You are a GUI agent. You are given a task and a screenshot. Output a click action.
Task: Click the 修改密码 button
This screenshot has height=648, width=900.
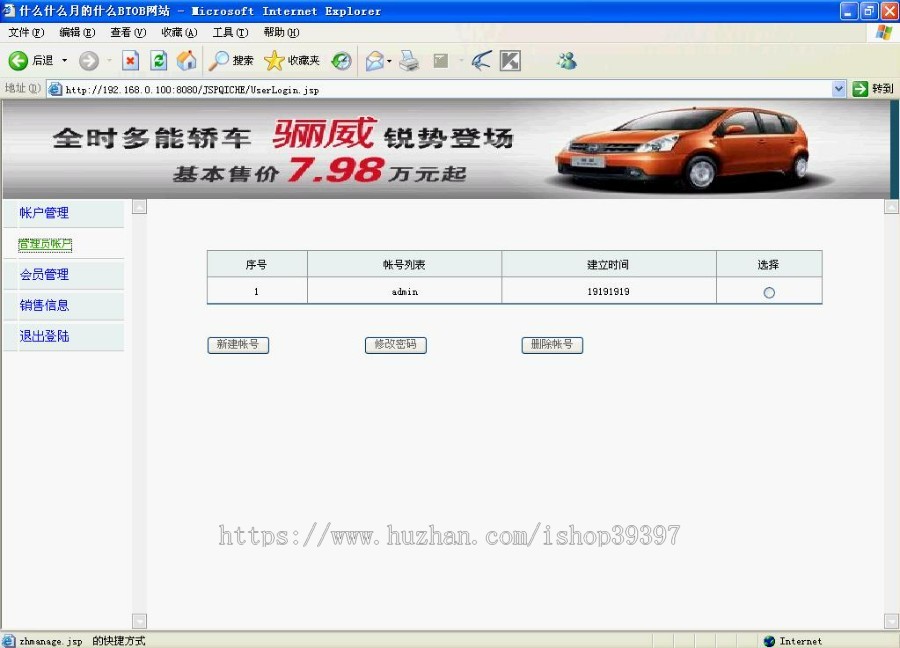pyautogui.click(x=395, y=345)
